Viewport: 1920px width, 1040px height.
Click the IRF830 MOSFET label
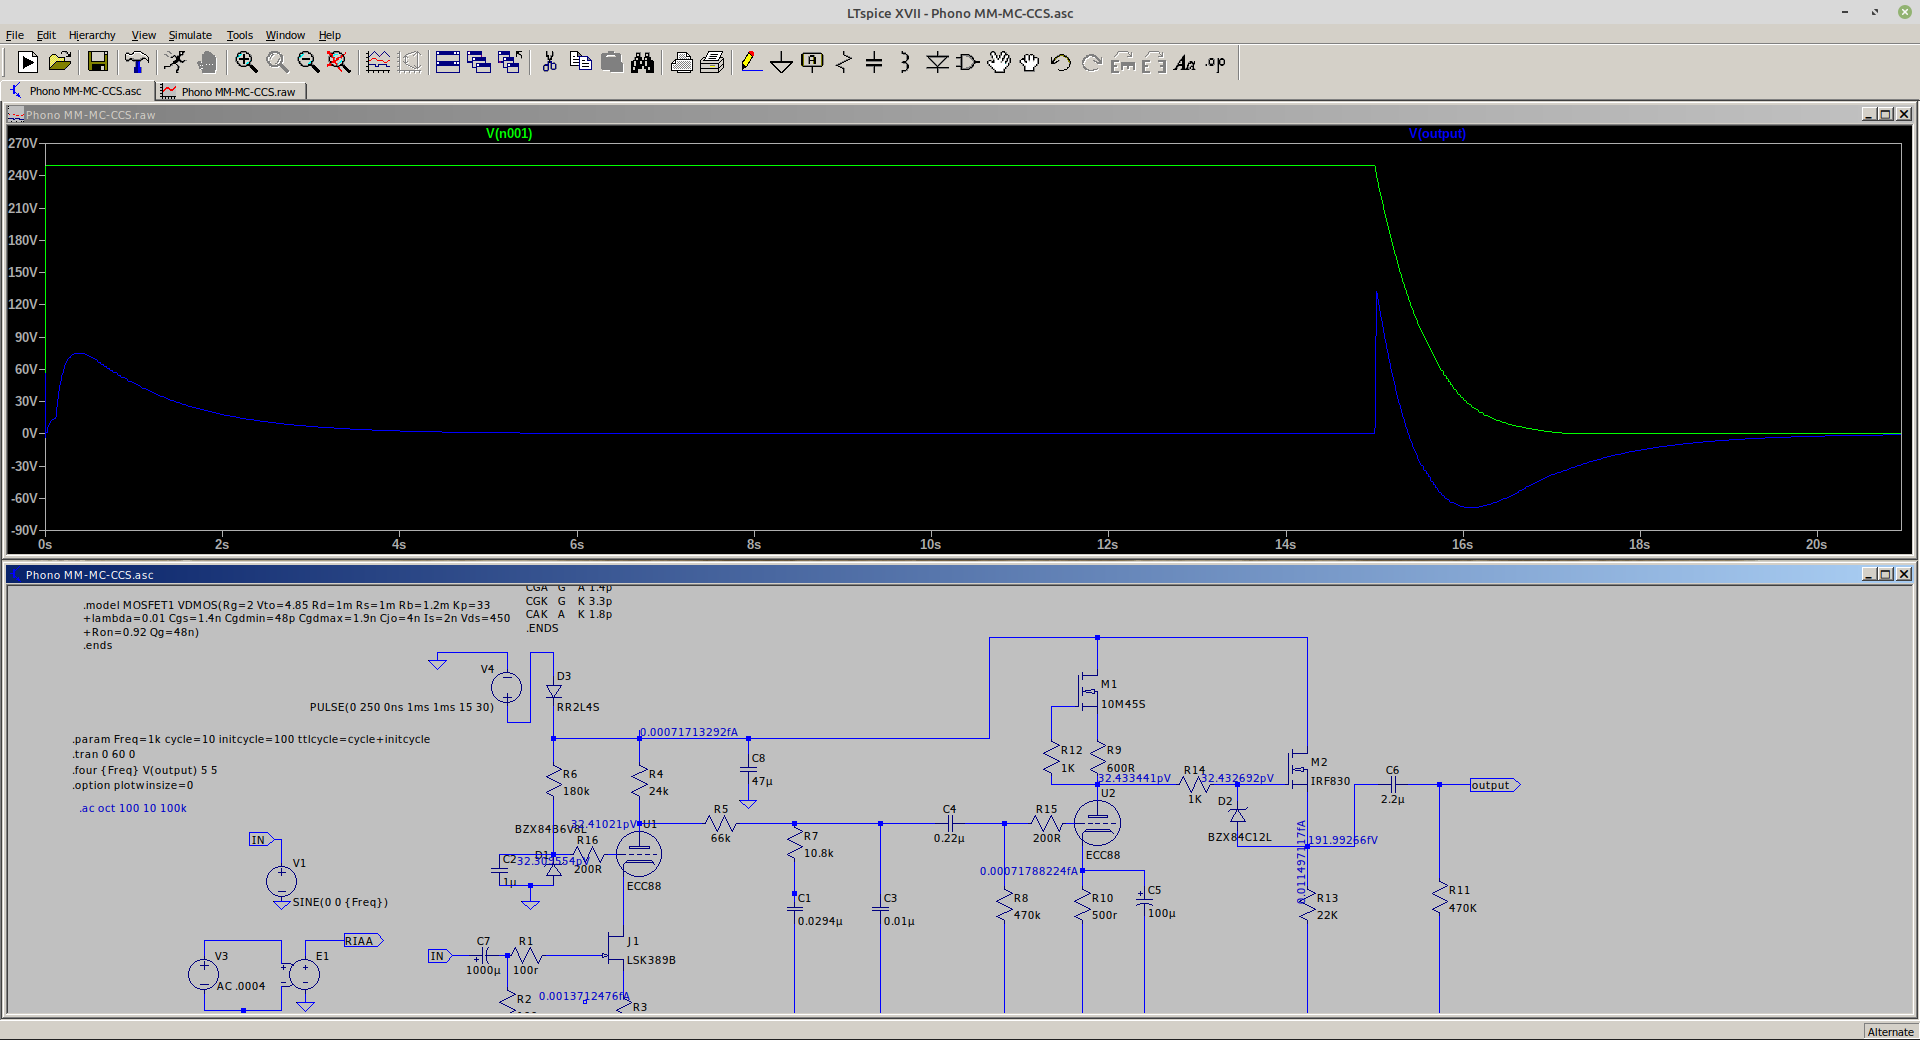(x=1330, y=781)
